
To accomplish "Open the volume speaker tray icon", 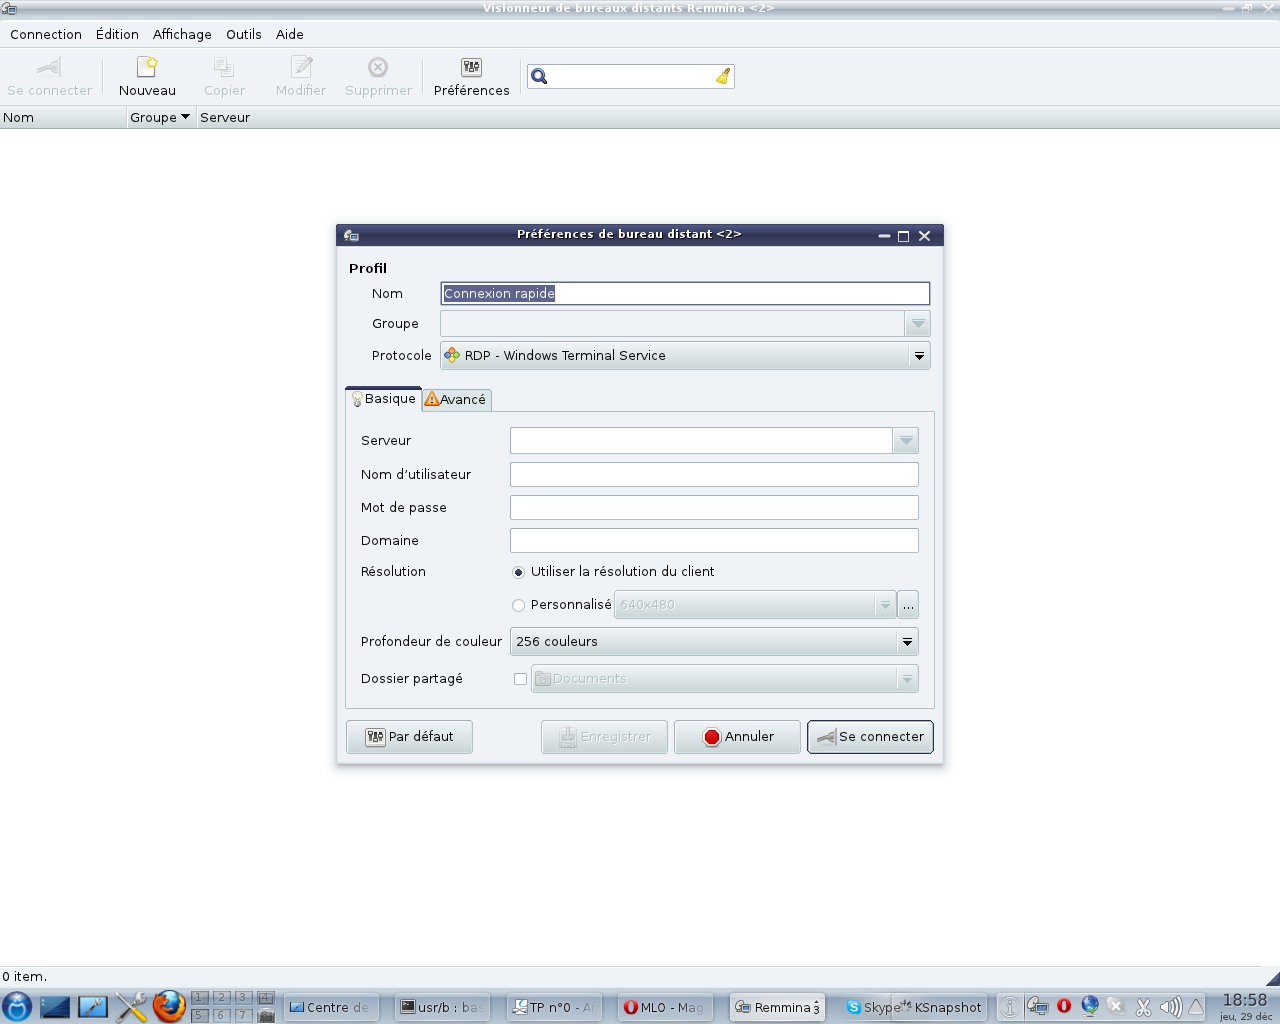I will [x=1170, y=1006].
